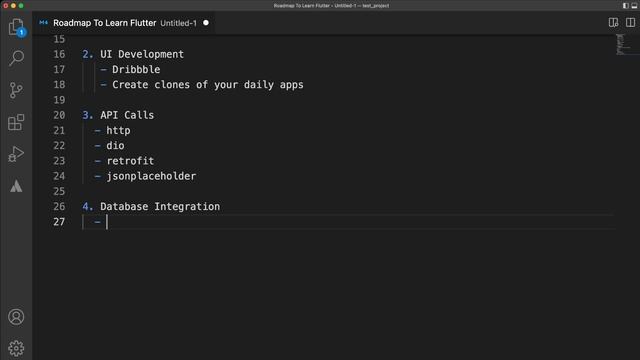Click 'Create clones of your daily apps' line
640x360 pixels.
(x=208, y=85)
